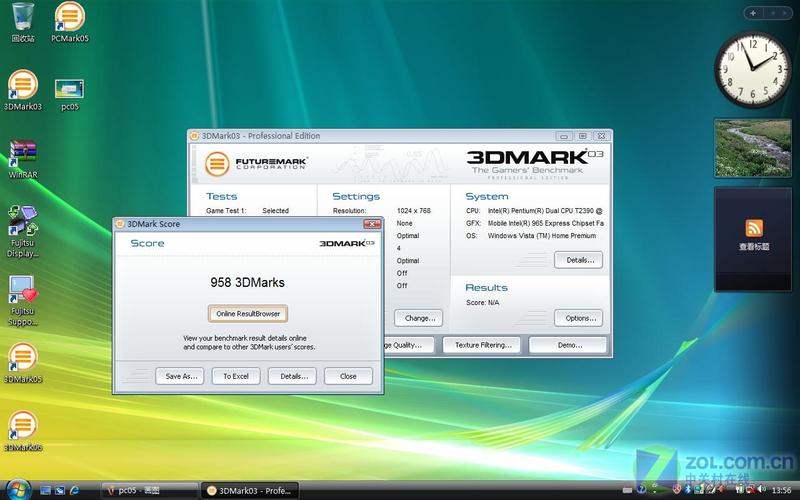Click the 3DMark Score title bar icon
800x500 pixels.
[120, 224]
